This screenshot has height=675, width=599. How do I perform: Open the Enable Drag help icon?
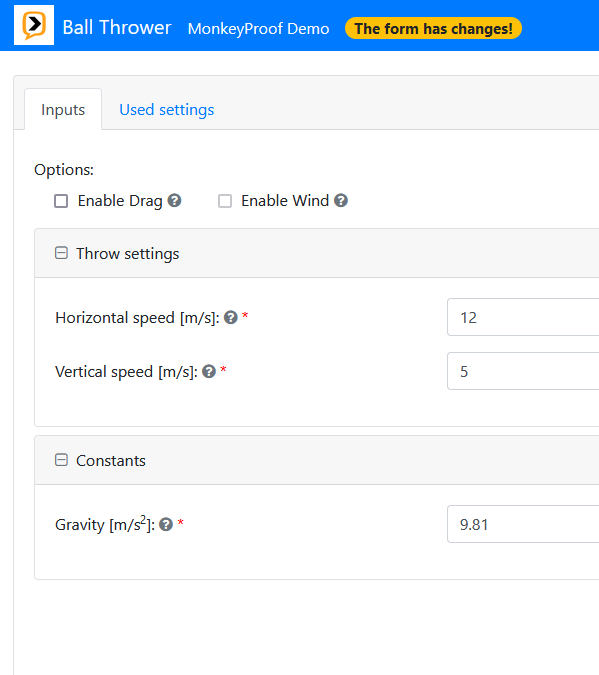point(174,201)
